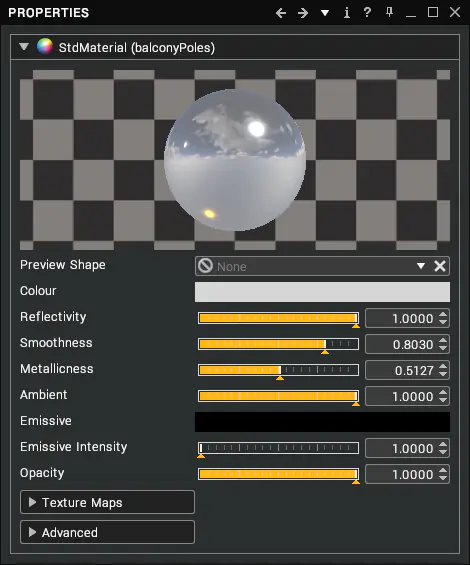Screen dimensions: 470x565
Task: Click the None prohibited icon in Preview Shape
Action: coord(205,266)
